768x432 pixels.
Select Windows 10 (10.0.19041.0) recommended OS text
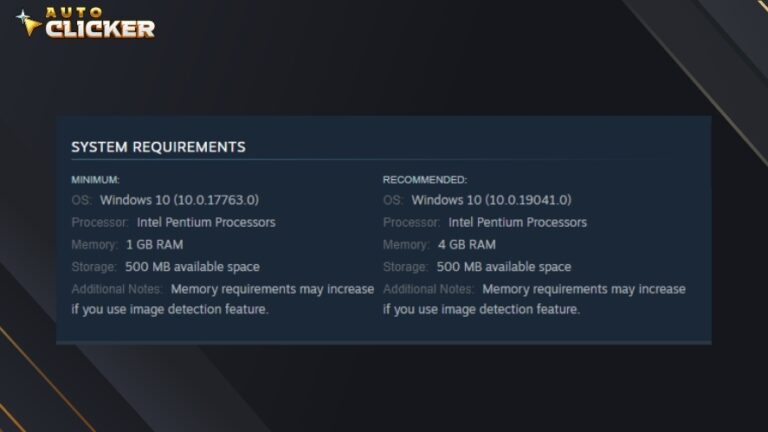[491, 200]
